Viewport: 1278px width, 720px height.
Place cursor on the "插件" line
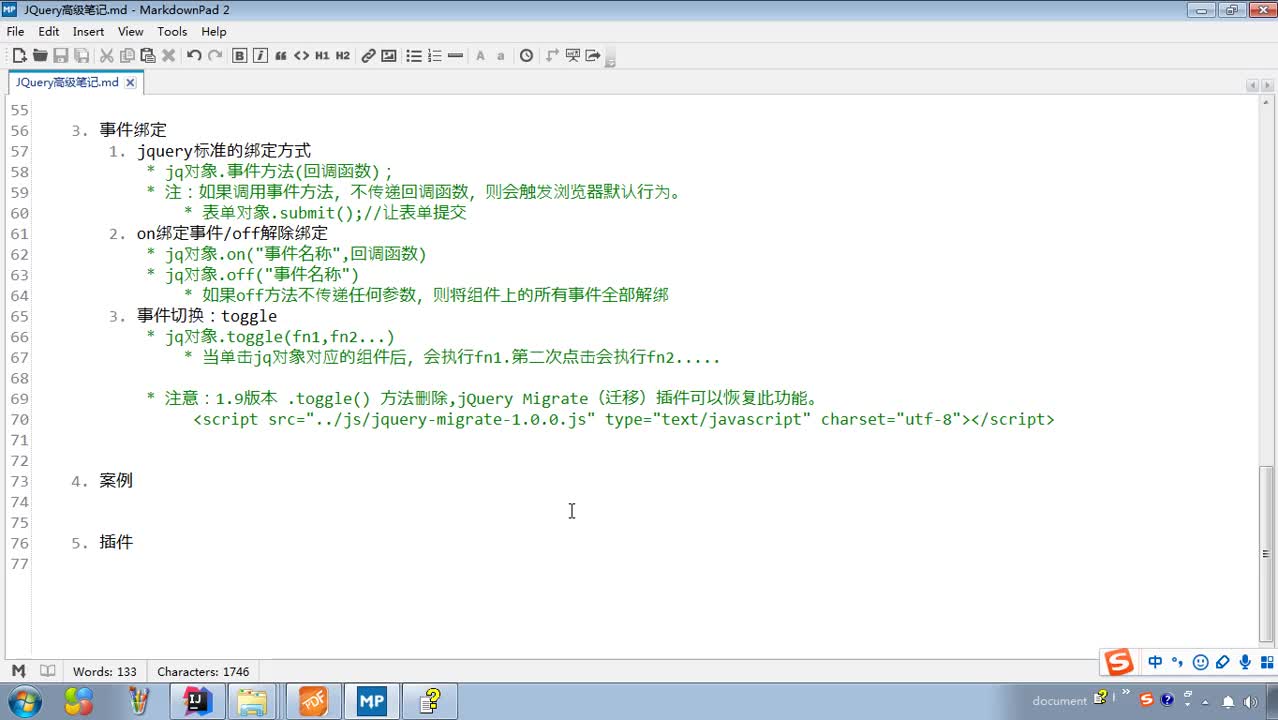coord(116,543)
